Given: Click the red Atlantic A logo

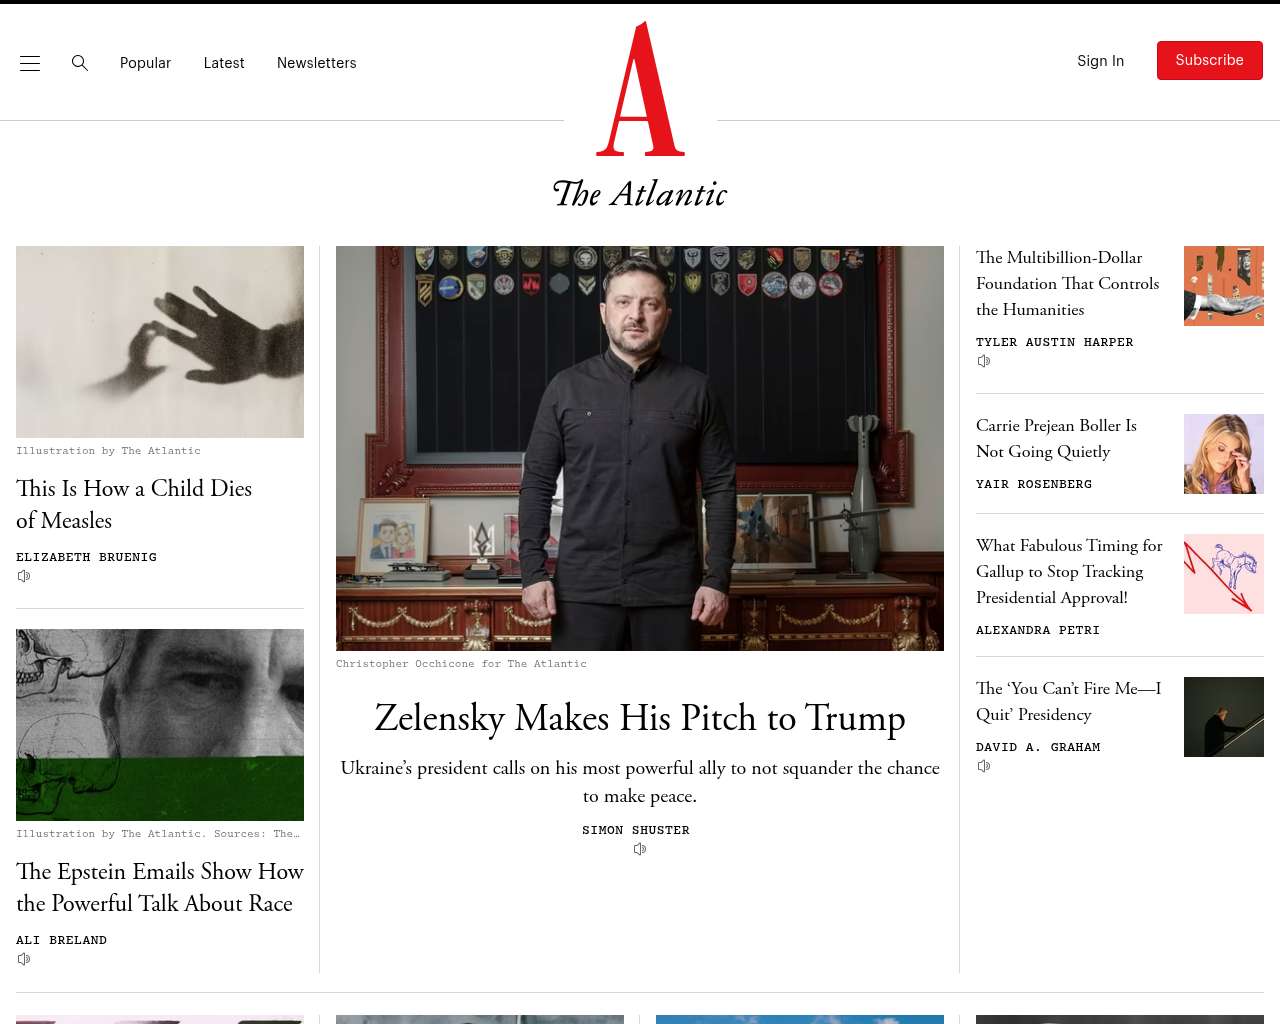Looking at the screenshot, I should click(640, 90).
